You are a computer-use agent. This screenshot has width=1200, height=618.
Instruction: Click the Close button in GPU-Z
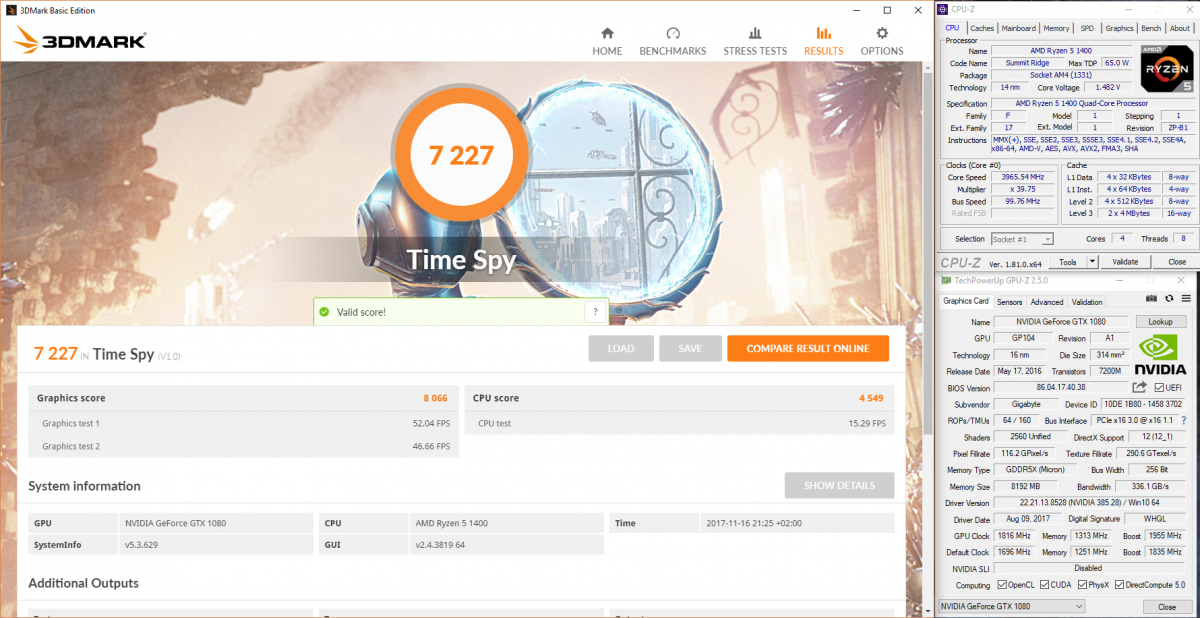(1167, 607)
